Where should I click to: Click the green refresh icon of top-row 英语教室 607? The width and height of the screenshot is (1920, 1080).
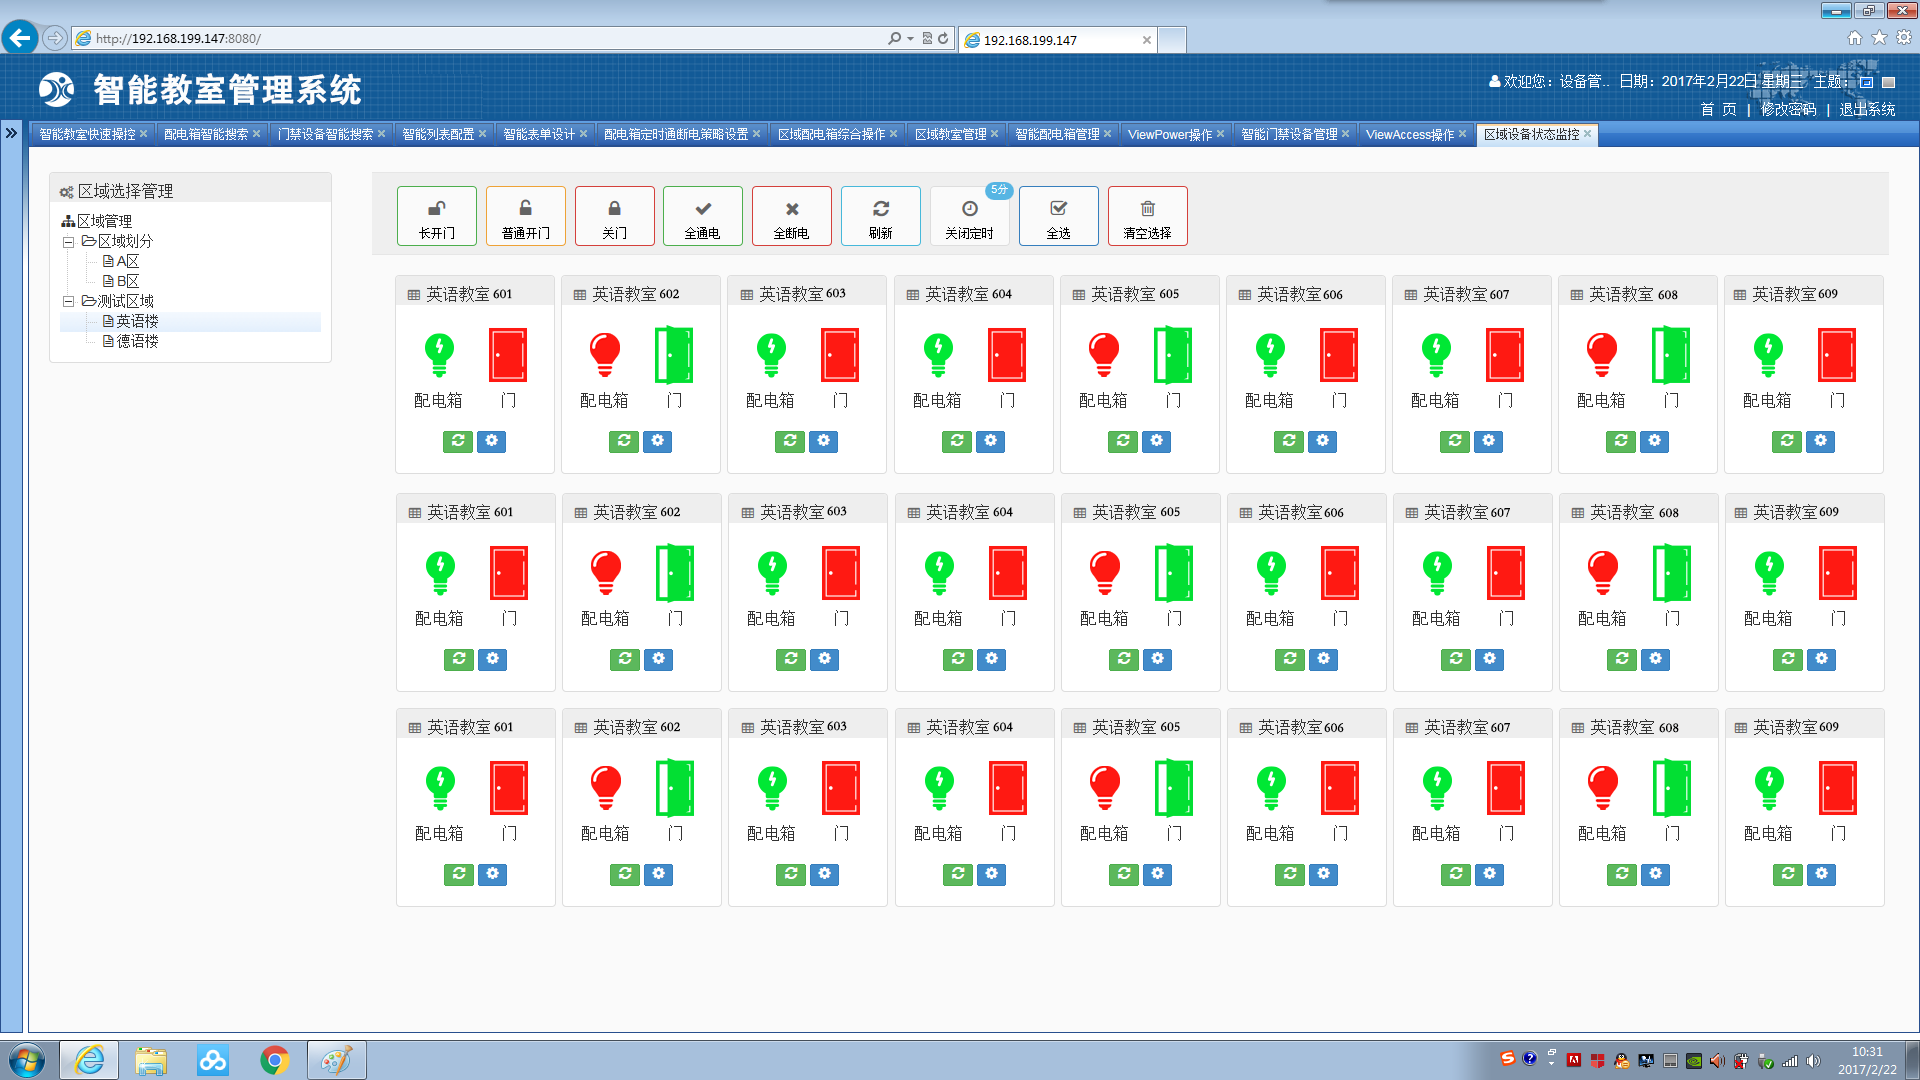(x=1455, y=441)
